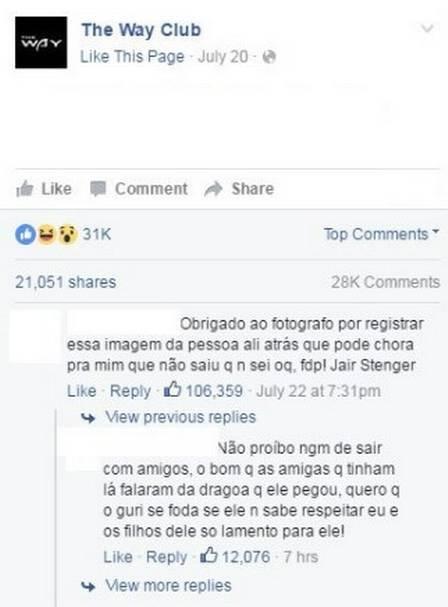
Task: Open The Way Club page name link
Action: 141,30
